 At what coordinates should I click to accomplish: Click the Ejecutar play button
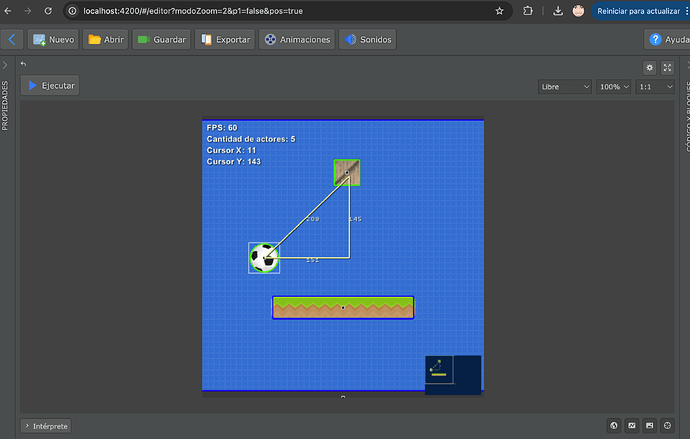pos(51,86)
